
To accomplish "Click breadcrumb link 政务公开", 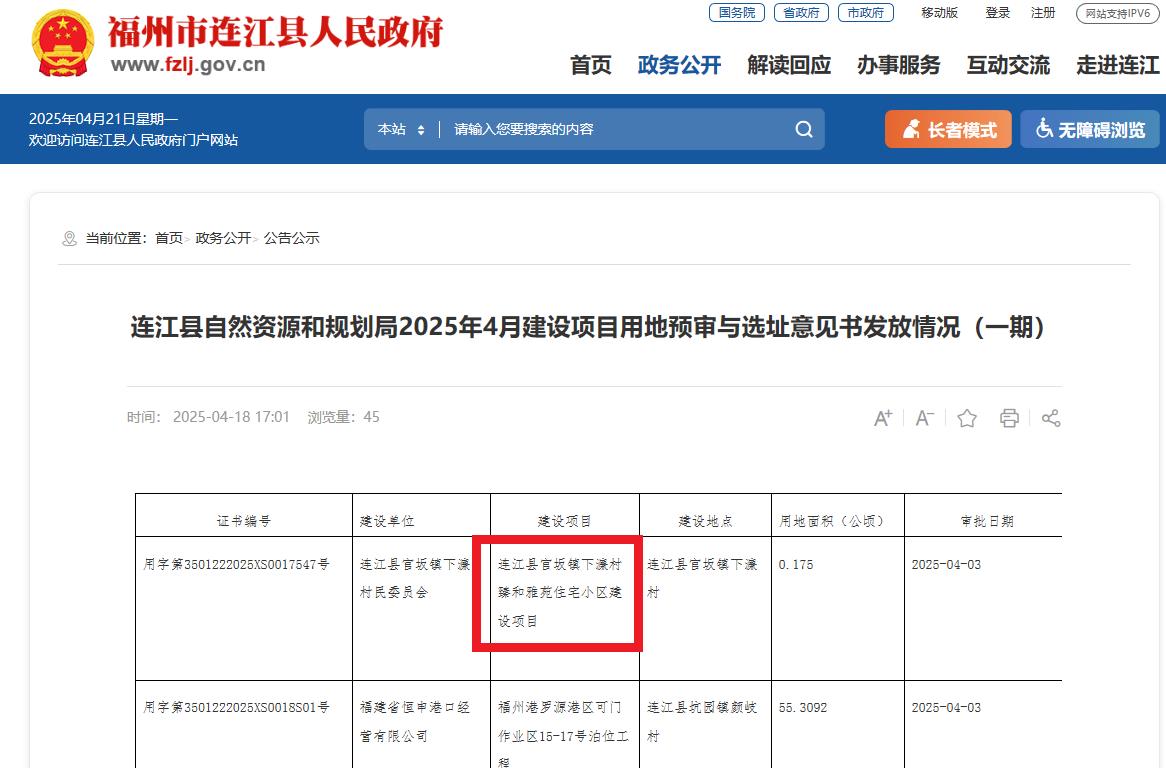I will pyautogui.click(x=223, y=238).
